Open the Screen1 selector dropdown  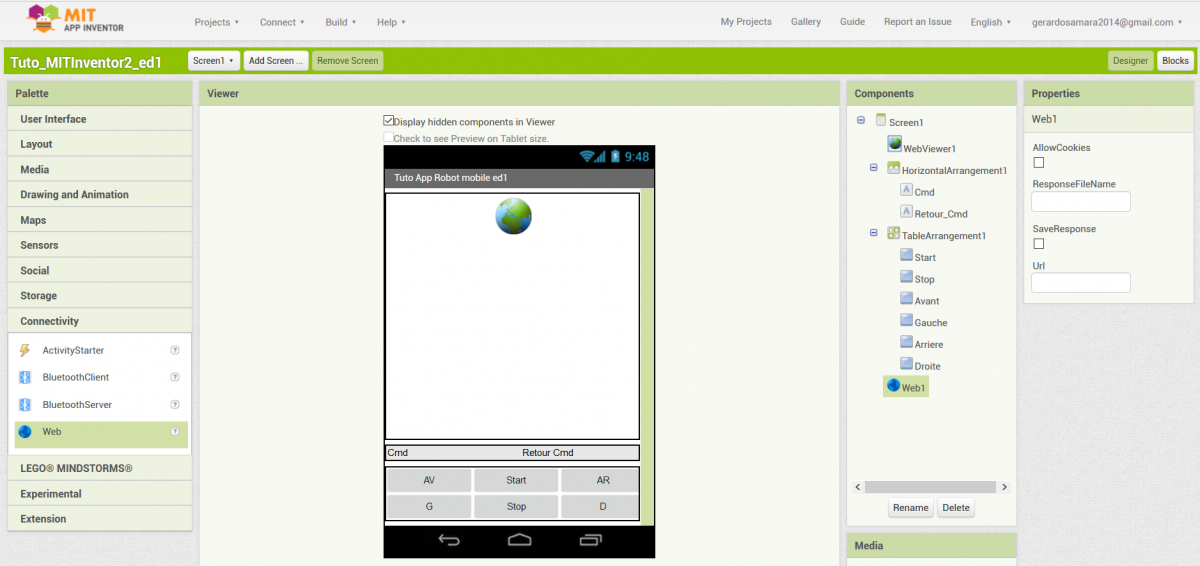pyautogui.click(x=214, y=61)
